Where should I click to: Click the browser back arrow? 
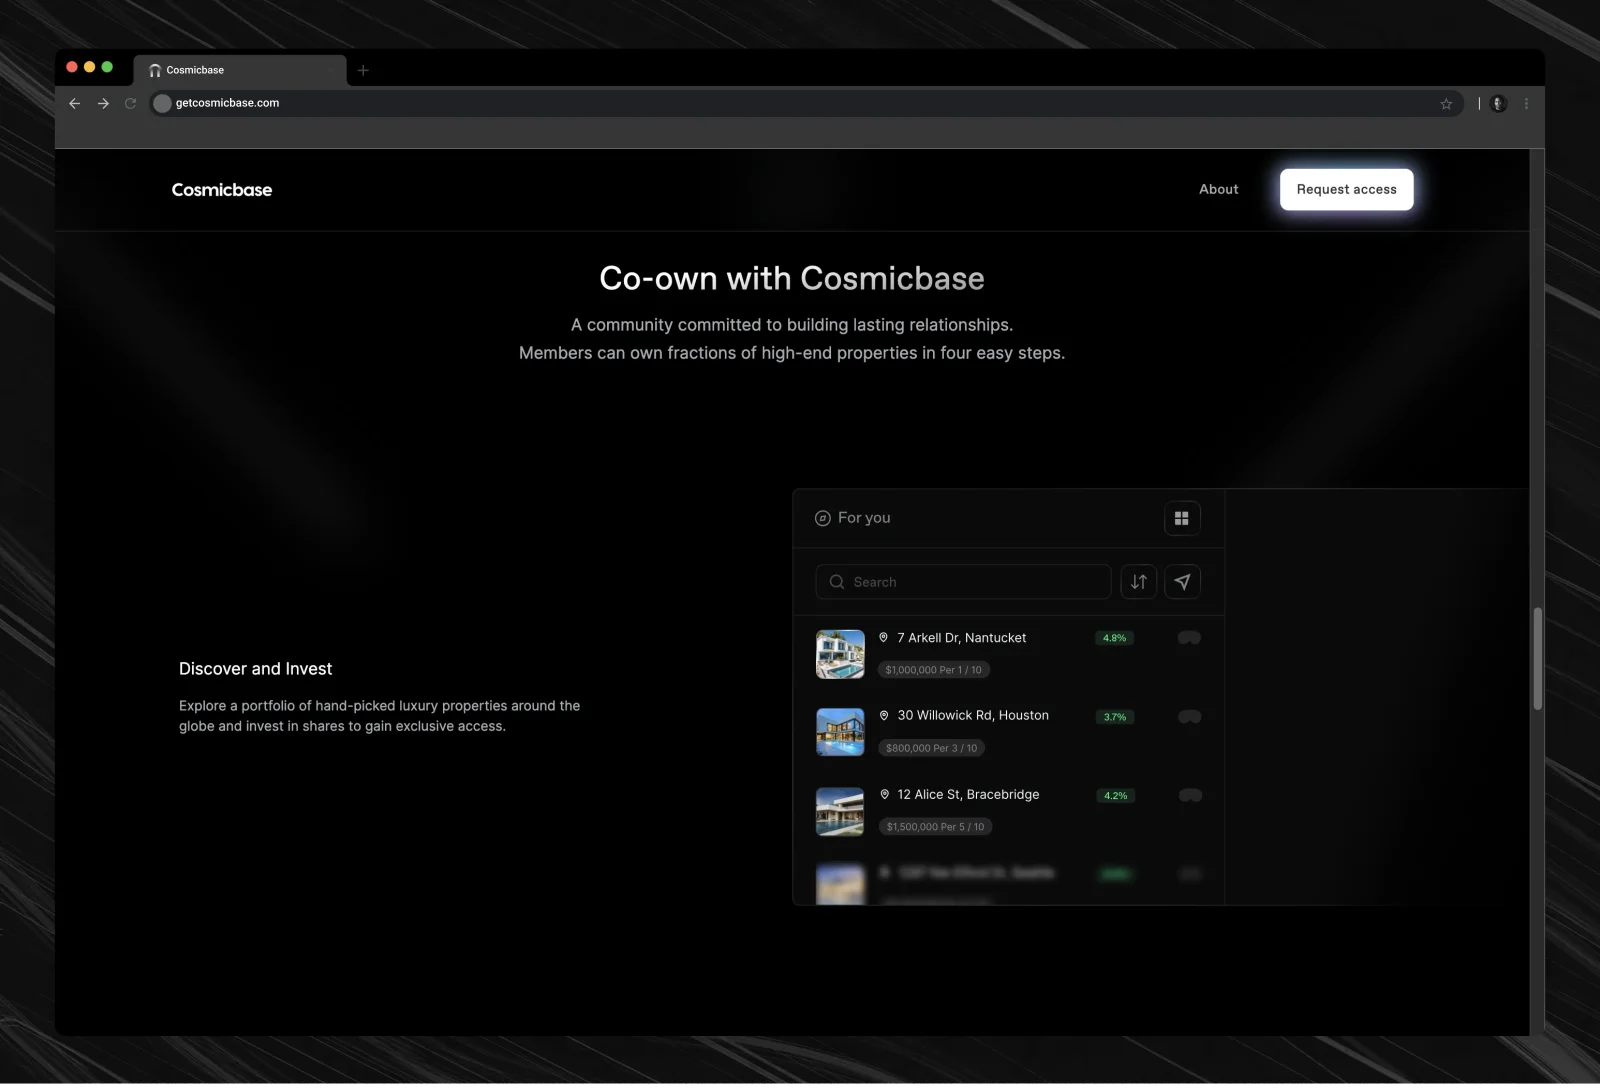pos(74,103)
